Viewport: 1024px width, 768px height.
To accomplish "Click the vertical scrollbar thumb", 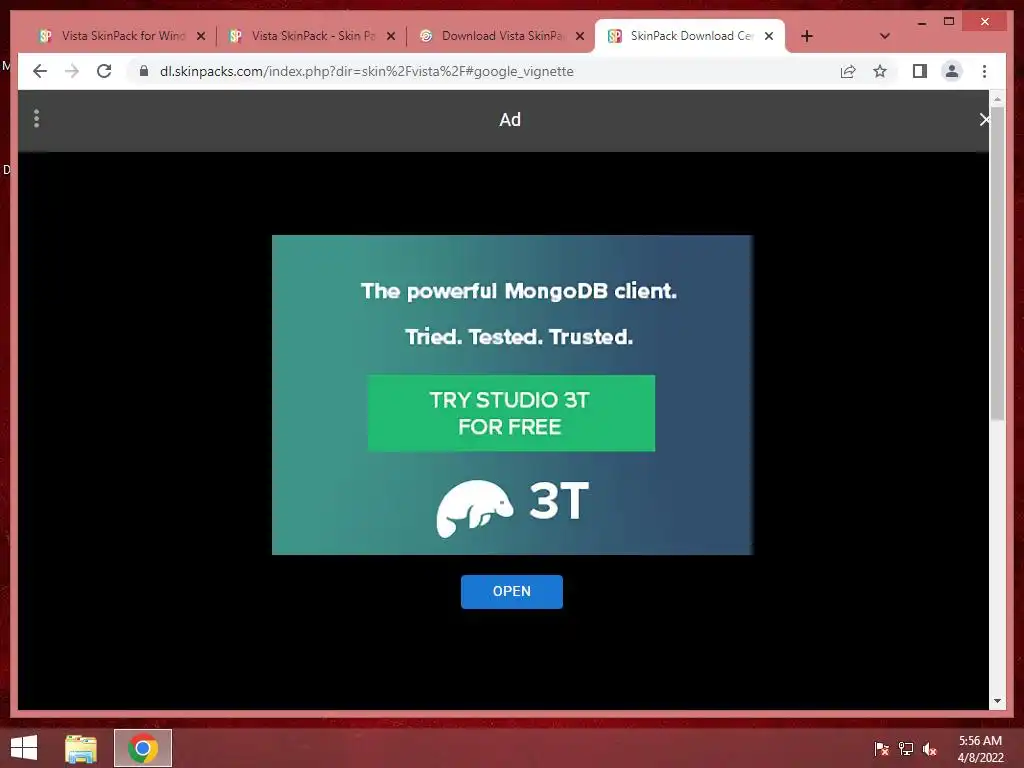I will coord(997,263).
